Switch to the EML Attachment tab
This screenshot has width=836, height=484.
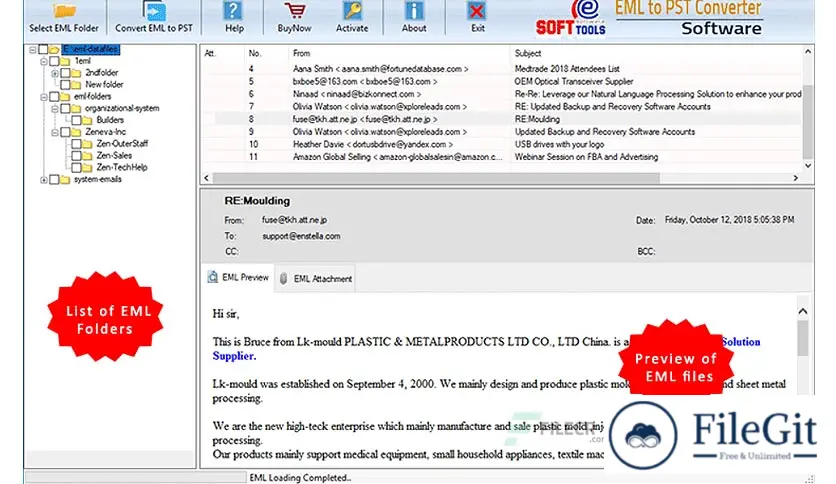(x=316, y=278)
